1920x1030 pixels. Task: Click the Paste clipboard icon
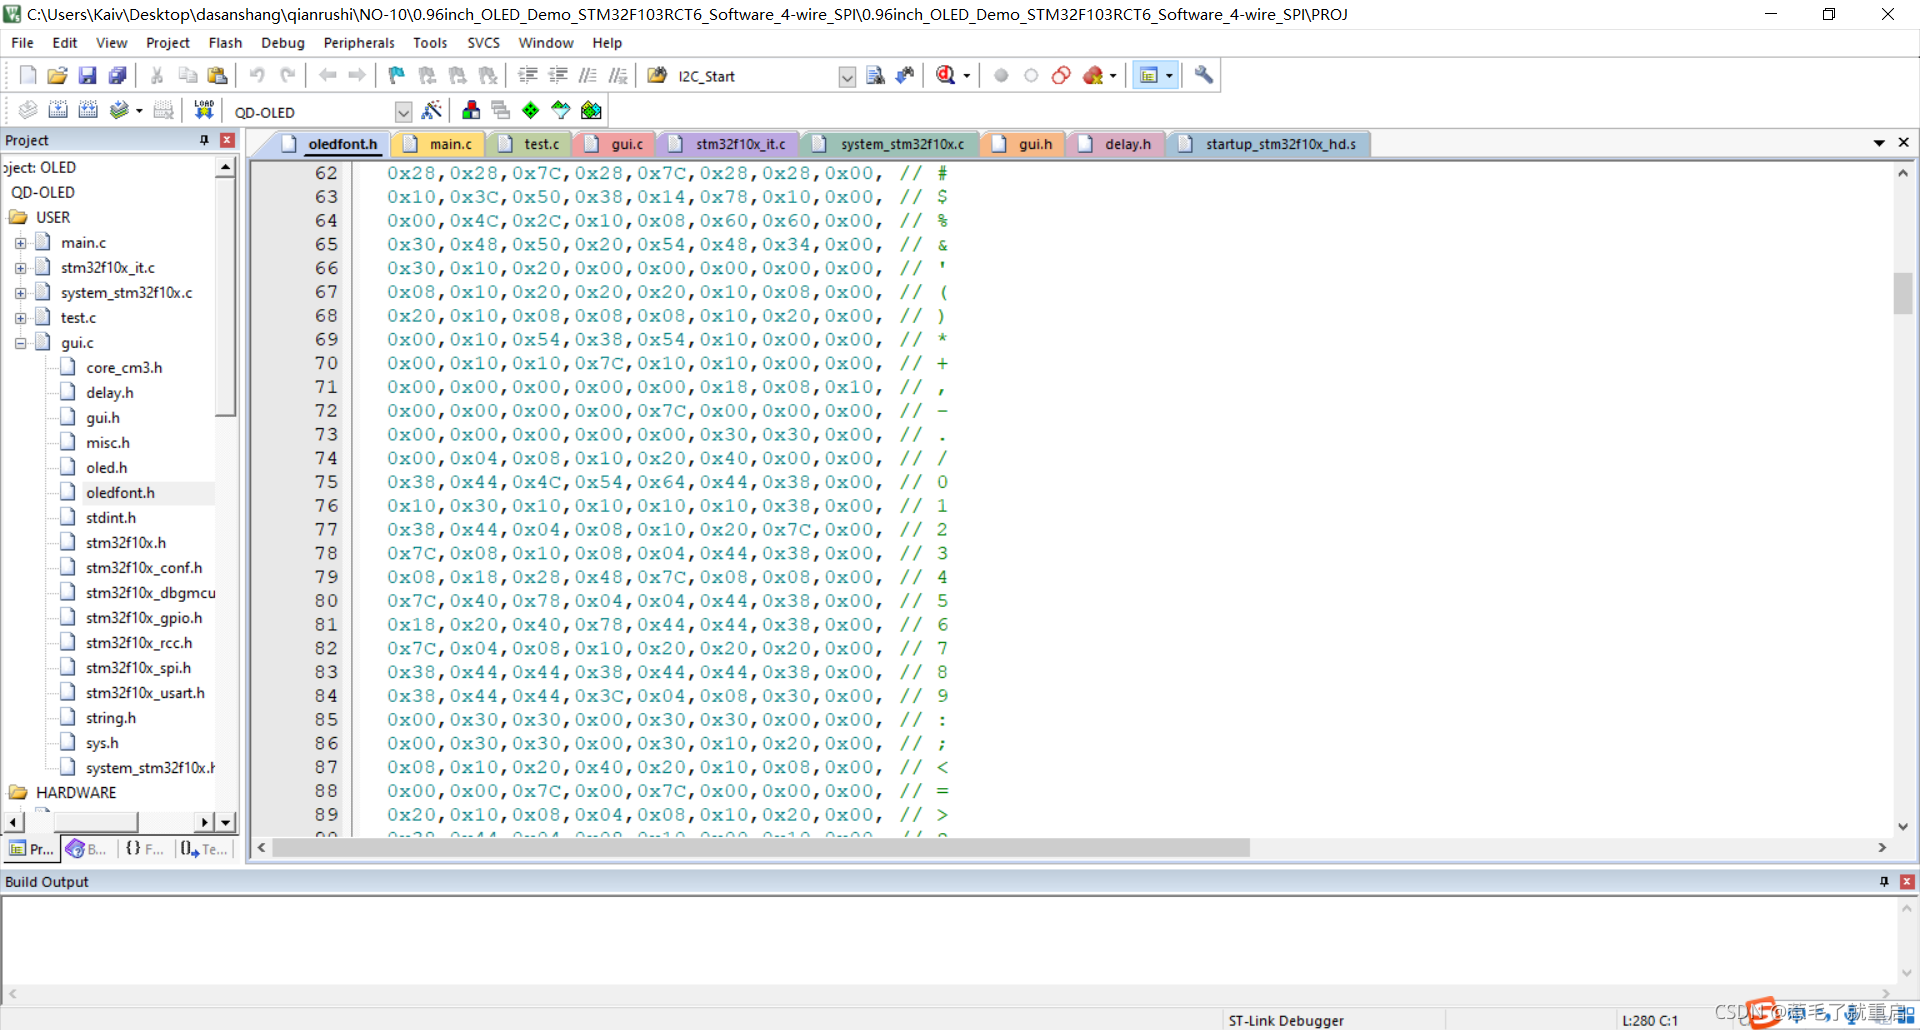tap(217, 75)
